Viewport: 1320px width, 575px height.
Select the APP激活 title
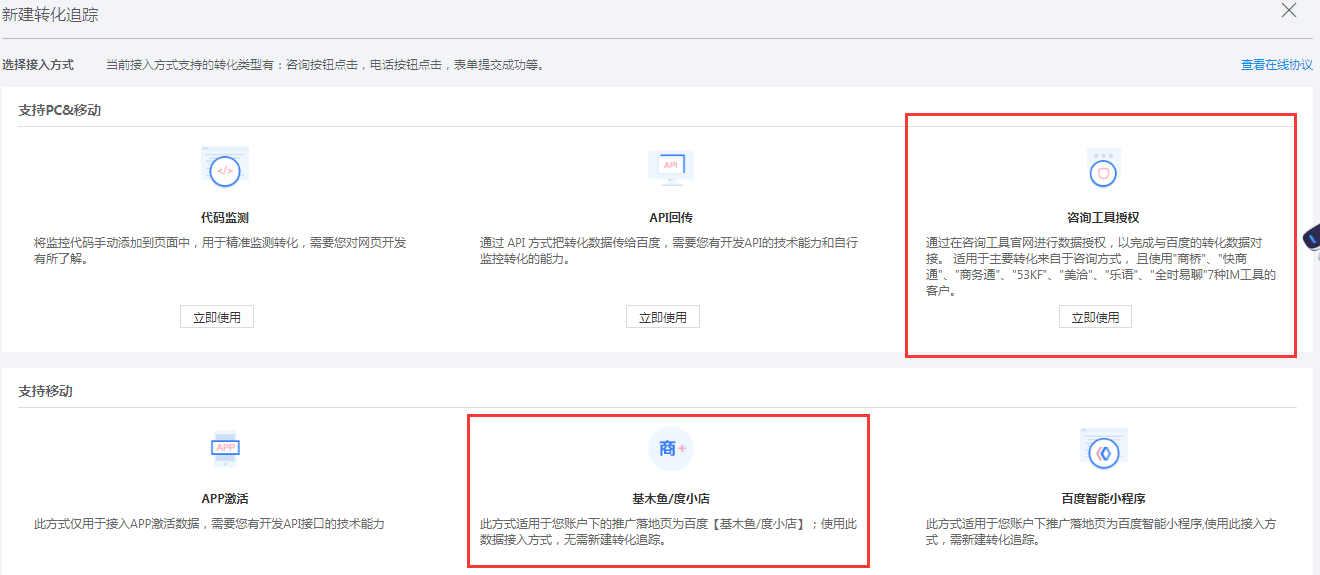(225, 498)
